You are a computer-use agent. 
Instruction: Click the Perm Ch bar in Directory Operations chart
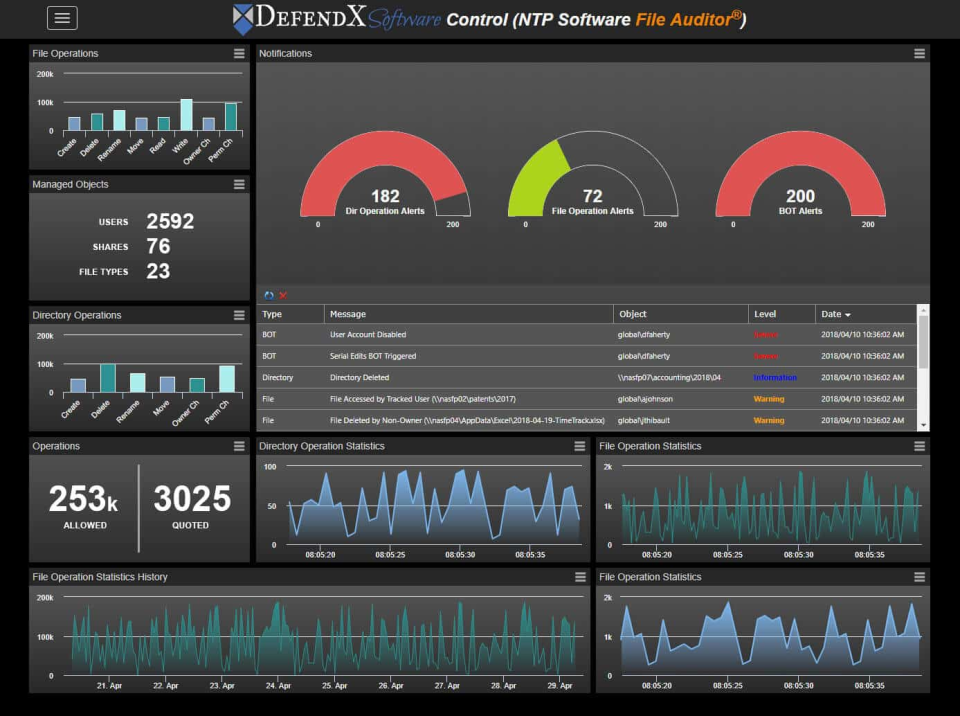(x=227, y=379)
